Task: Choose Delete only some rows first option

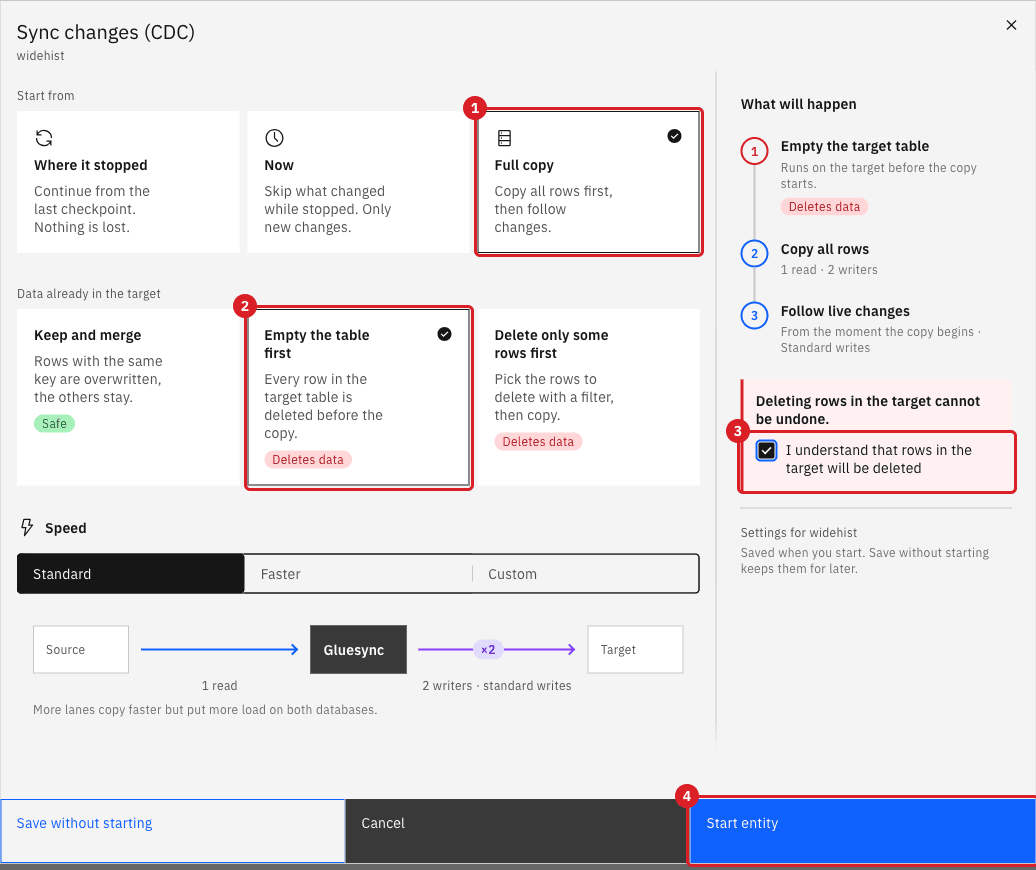Action: 588,397
